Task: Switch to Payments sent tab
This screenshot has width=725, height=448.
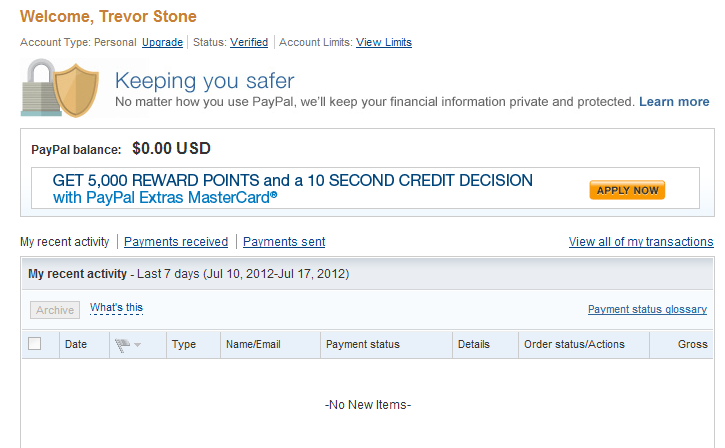Action: pos(284,242)
